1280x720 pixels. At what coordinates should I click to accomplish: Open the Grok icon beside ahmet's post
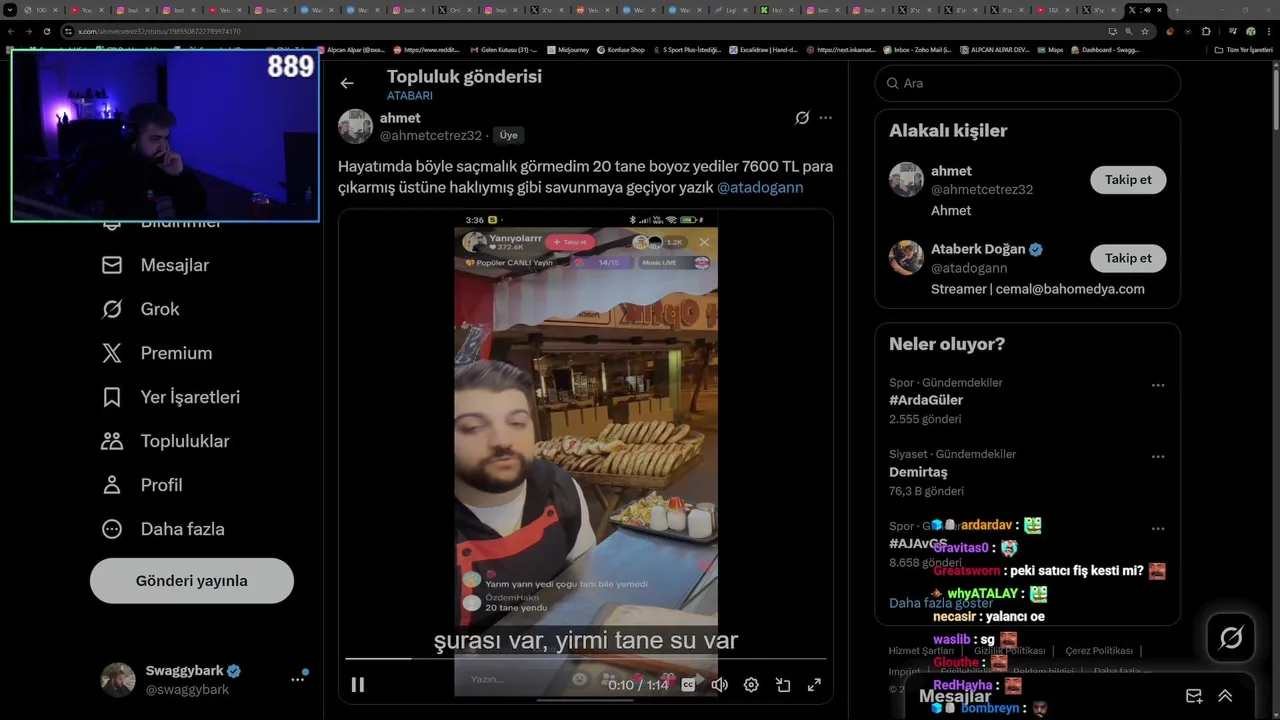click(x=802, y=118)
